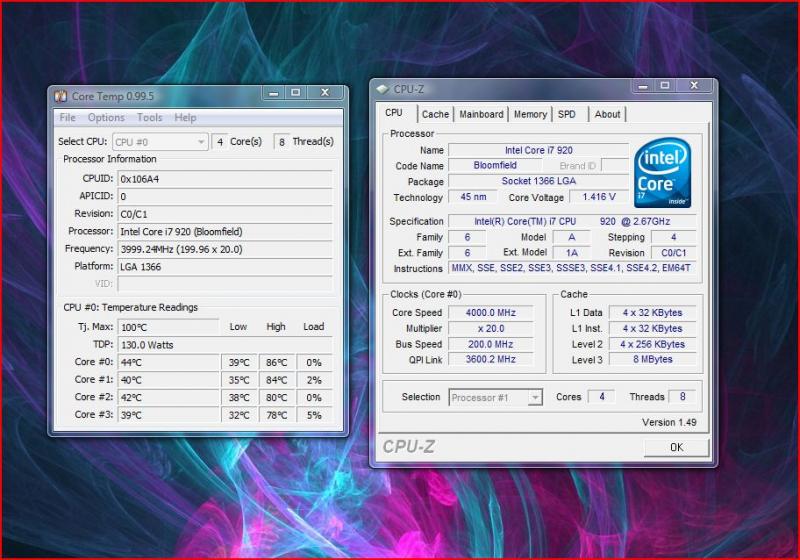Open the Help menu in Core Temp
Screen dimensions: 800x560
point(185,117)
